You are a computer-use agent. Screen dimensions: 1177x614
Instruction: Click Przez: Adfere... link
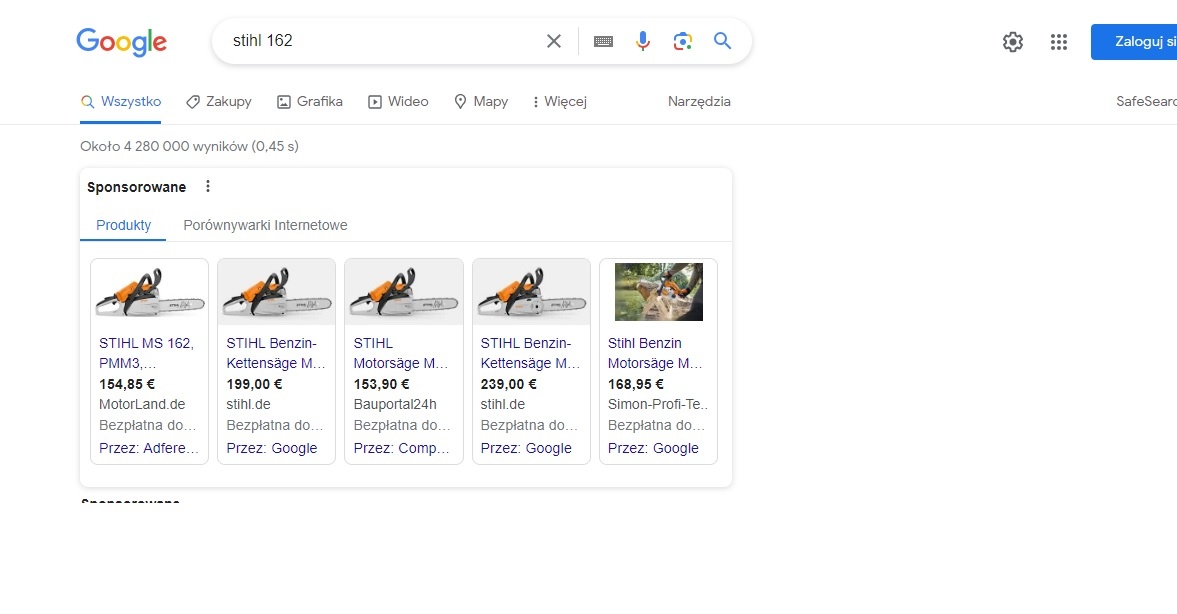click(x=149, y=448)
